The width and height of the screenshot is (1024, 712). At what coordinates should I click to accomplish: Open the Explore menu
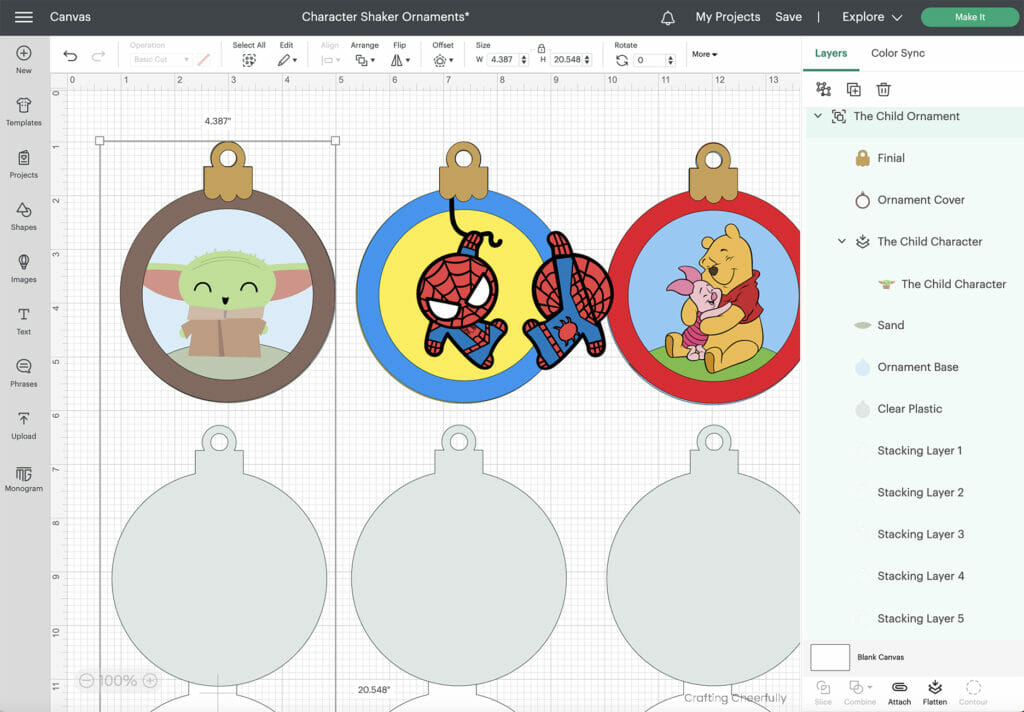pyautogui.click(x=866, y=16)
